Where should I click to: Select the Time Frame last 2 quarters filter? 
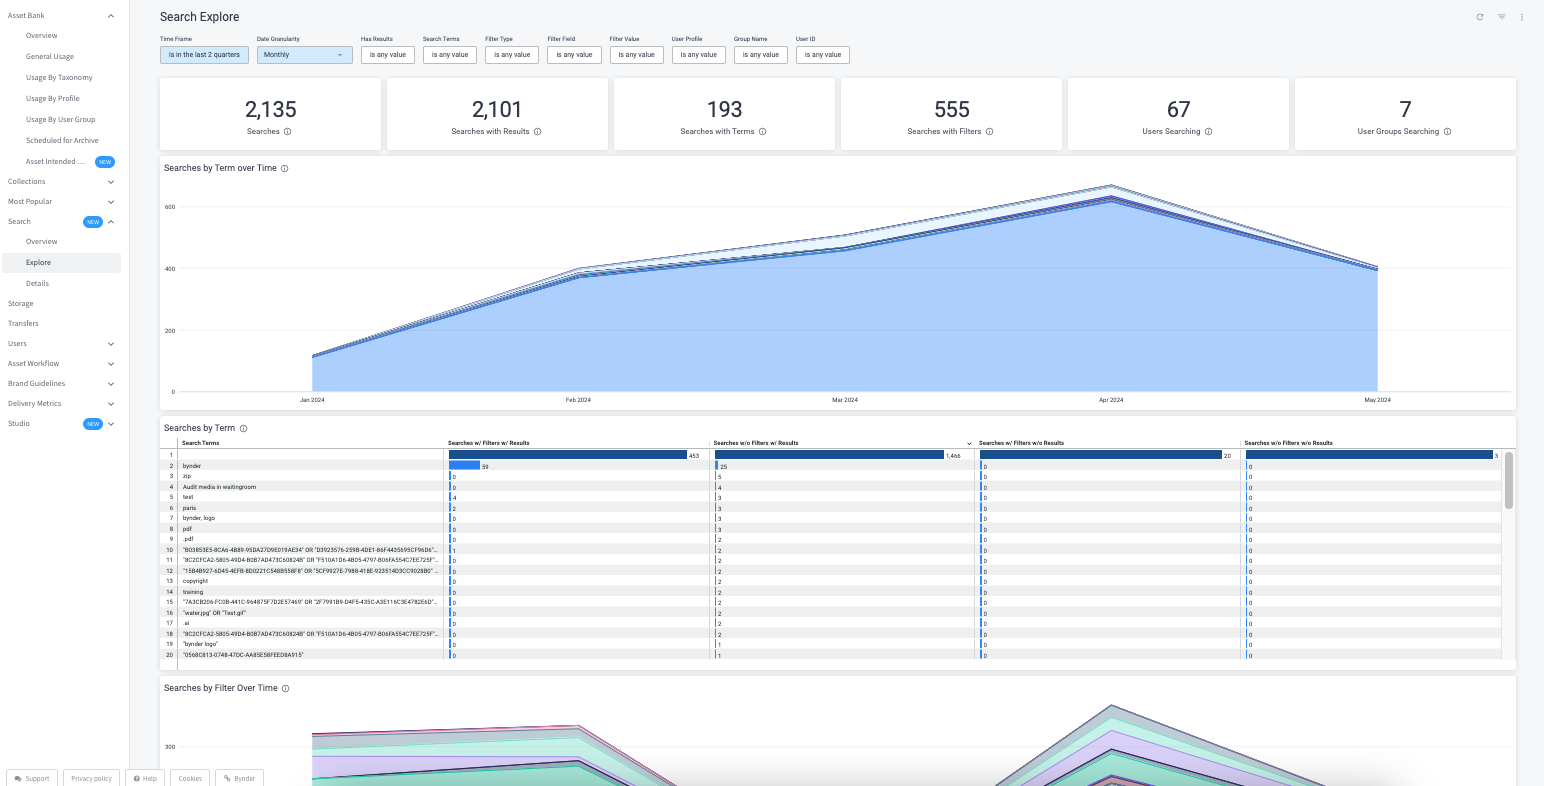(x=203, y=55)
